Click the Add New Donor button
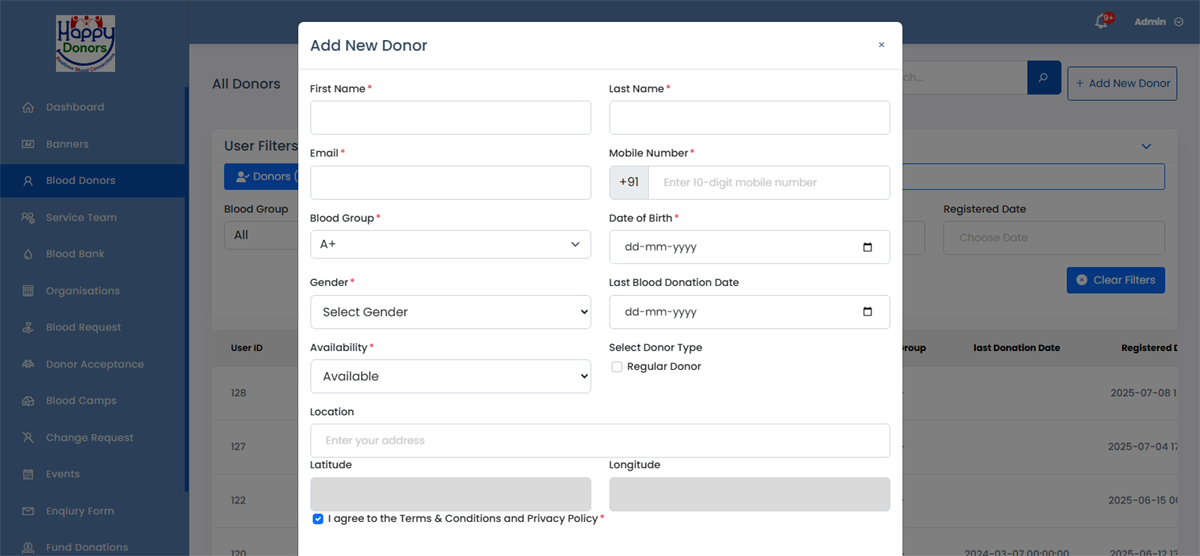The height and width of the screenshot is (556, 1200). [x=1121, y=83]
